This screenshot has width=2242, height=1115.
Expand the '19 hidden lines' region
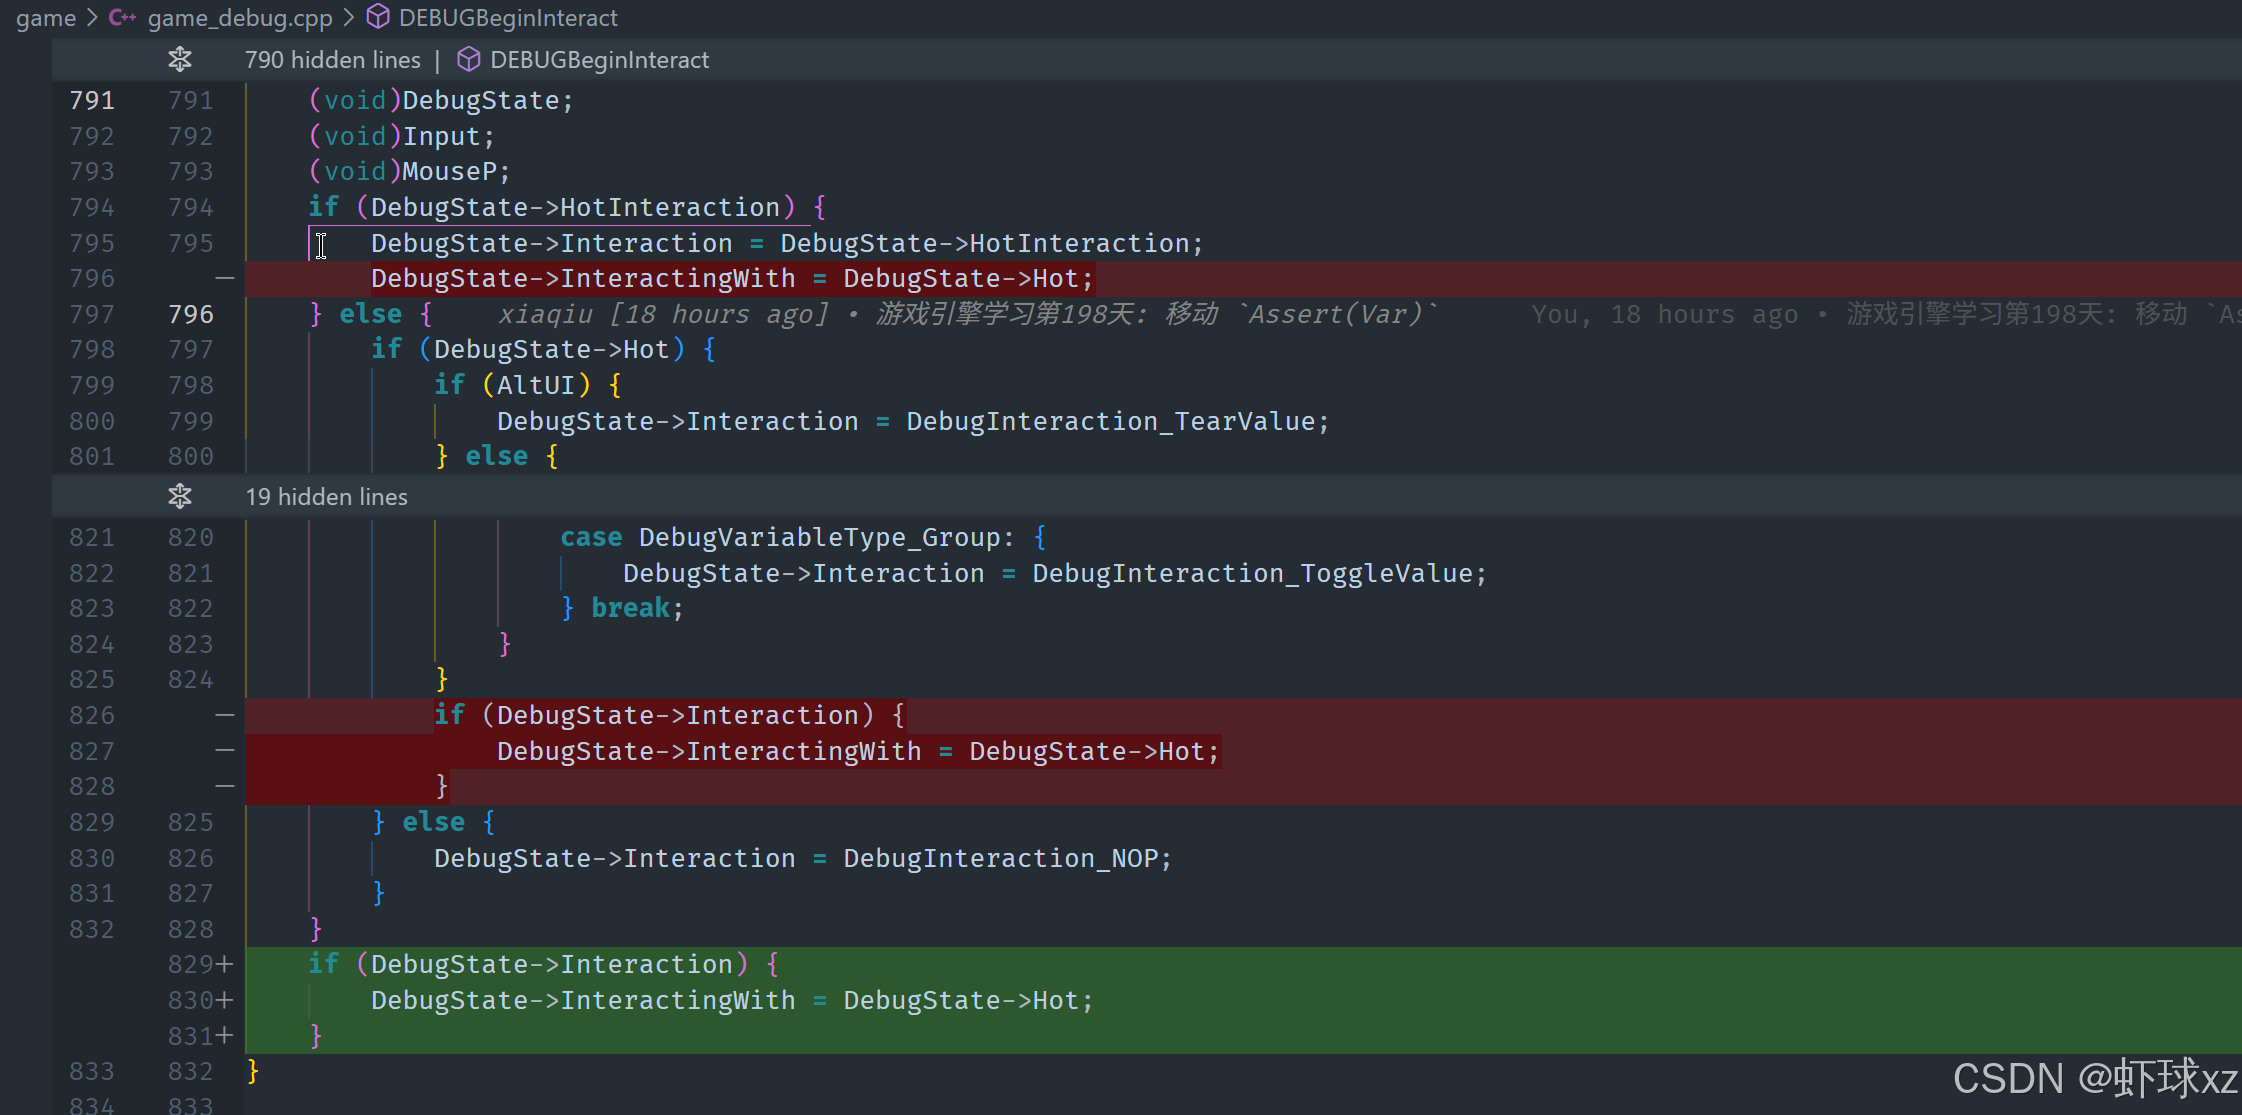coord(327,497)
